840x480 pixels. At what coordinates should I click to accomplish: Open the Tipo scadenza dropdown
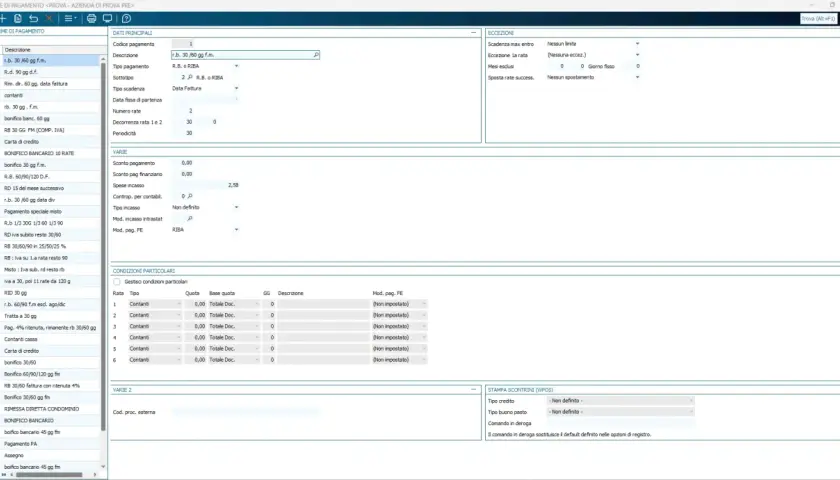coord(236,88)
